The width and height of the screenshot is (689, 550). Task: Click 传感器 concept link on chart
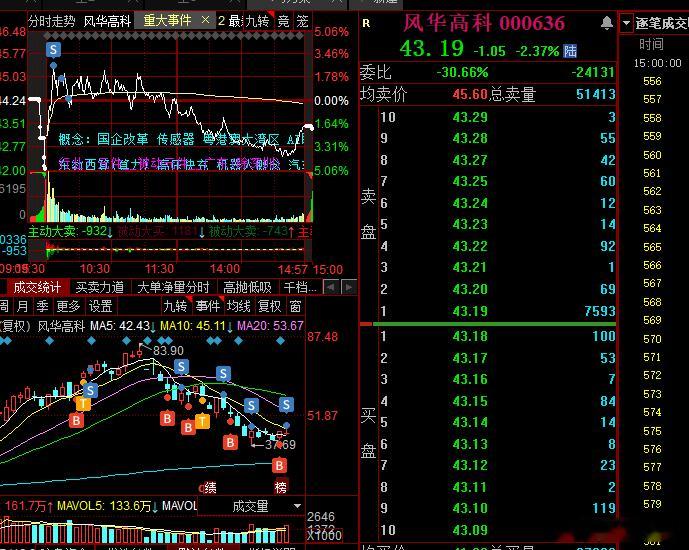175,139
